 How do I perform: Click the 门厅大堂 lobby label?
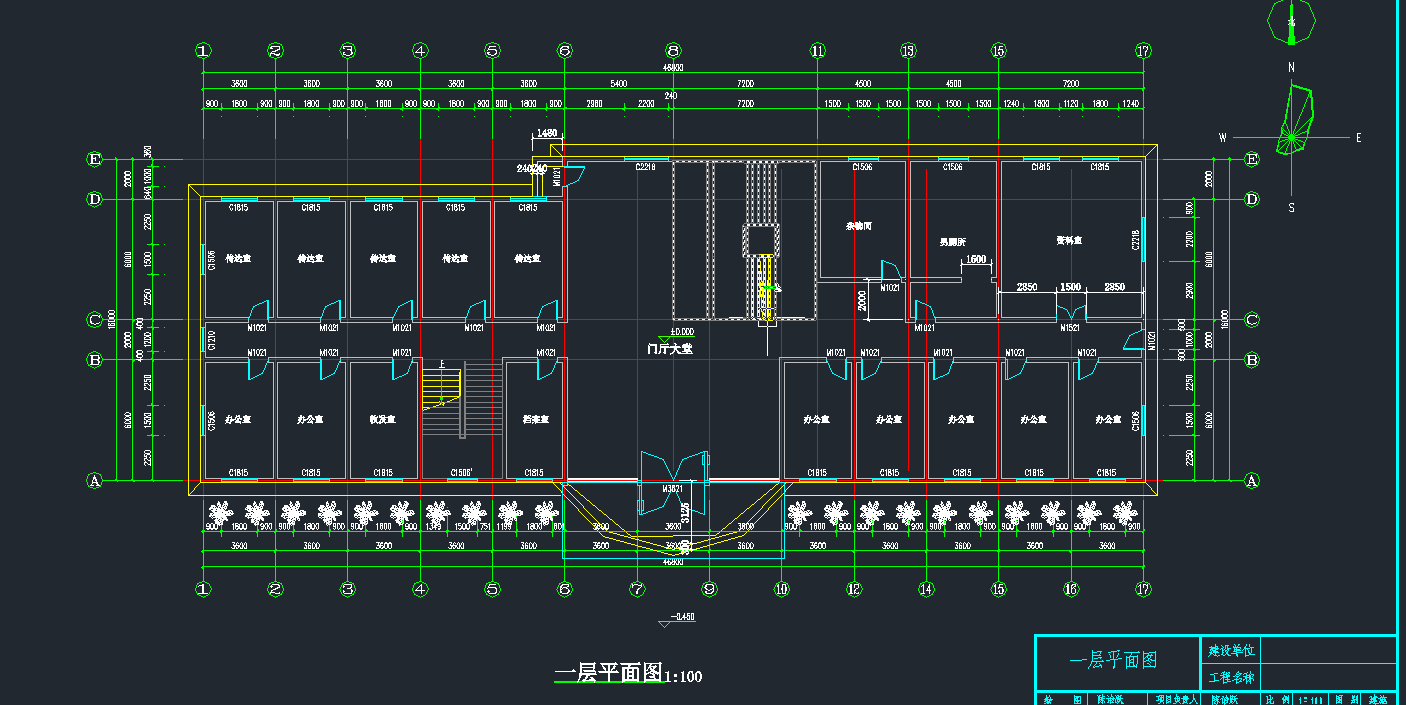(x=670, y=350)
